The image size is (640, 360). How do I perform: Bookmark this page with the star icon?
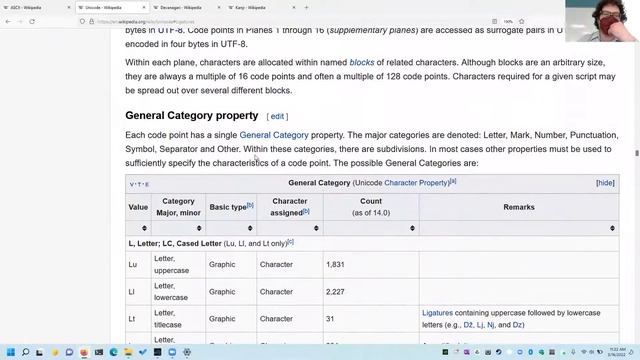pyautogui.click(x=522, y=21)
